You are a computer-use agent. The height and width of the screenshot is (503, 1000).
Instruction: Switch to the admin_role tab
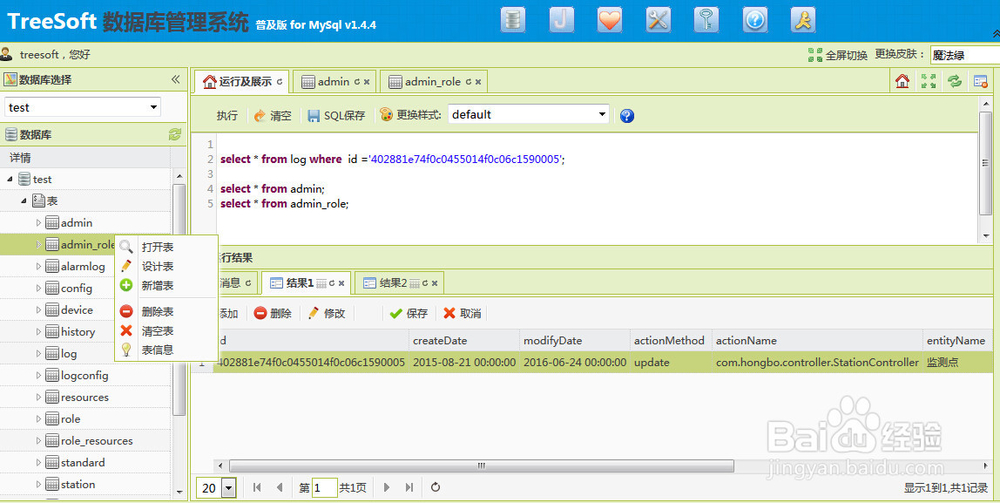(432, 82)
